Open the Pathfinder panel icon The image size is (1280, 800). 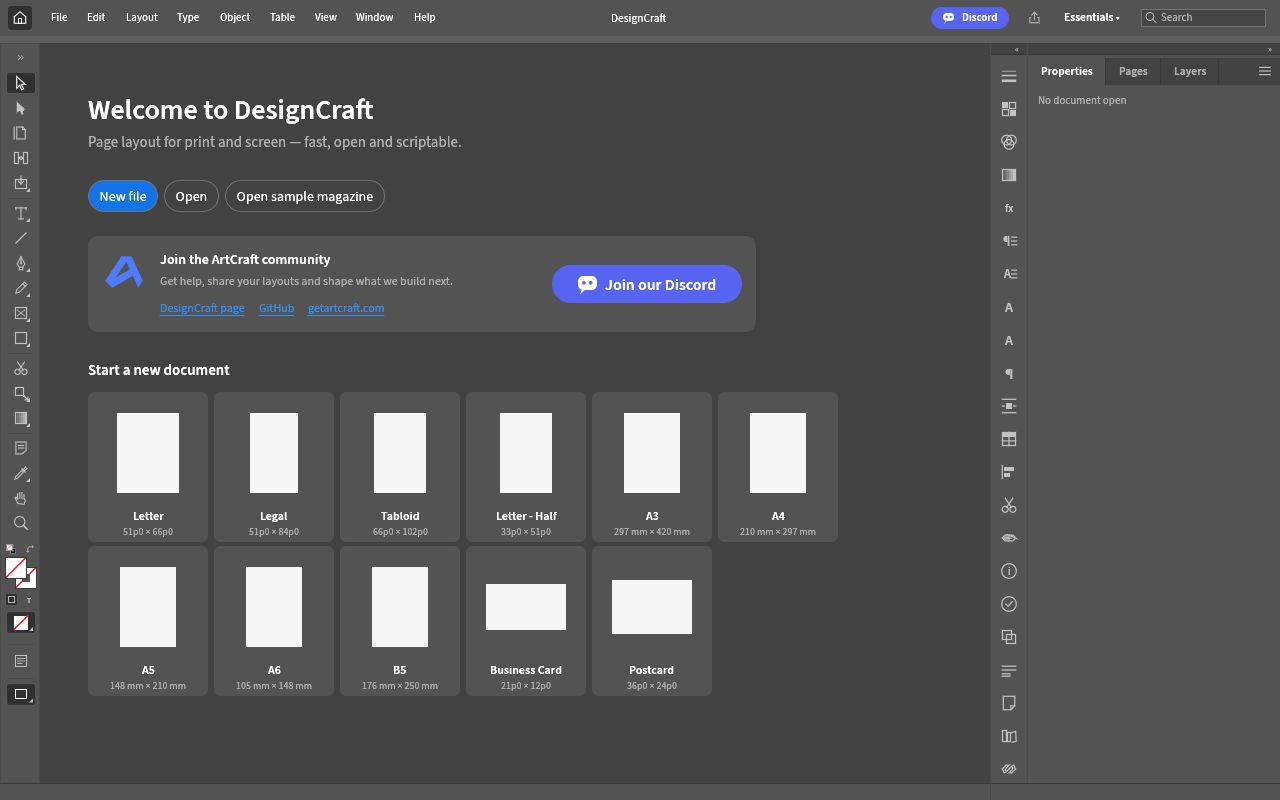pyautogui.click(x=1009, y=637)
